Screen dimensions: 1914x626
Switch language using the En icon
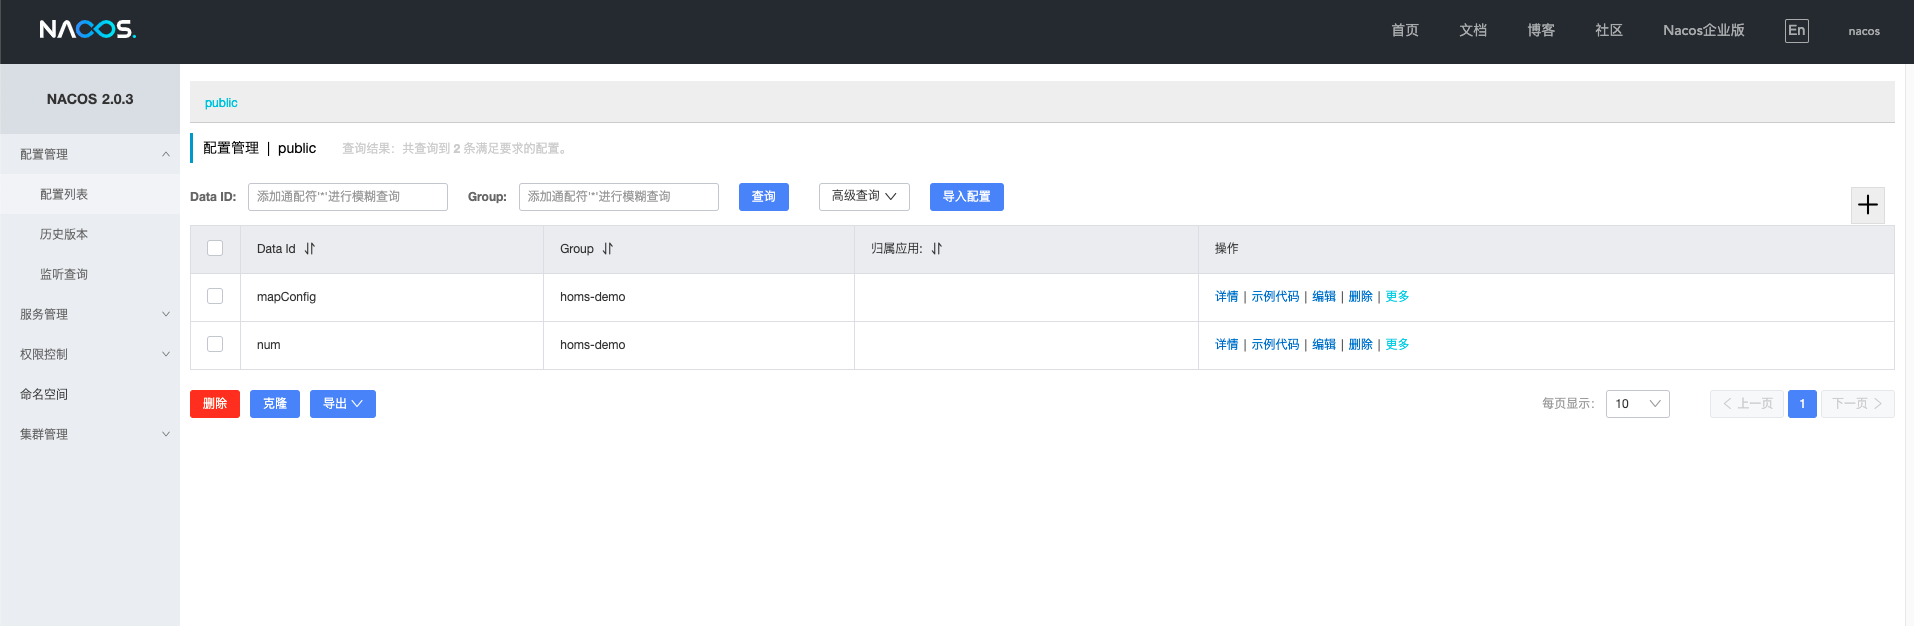1796,31
